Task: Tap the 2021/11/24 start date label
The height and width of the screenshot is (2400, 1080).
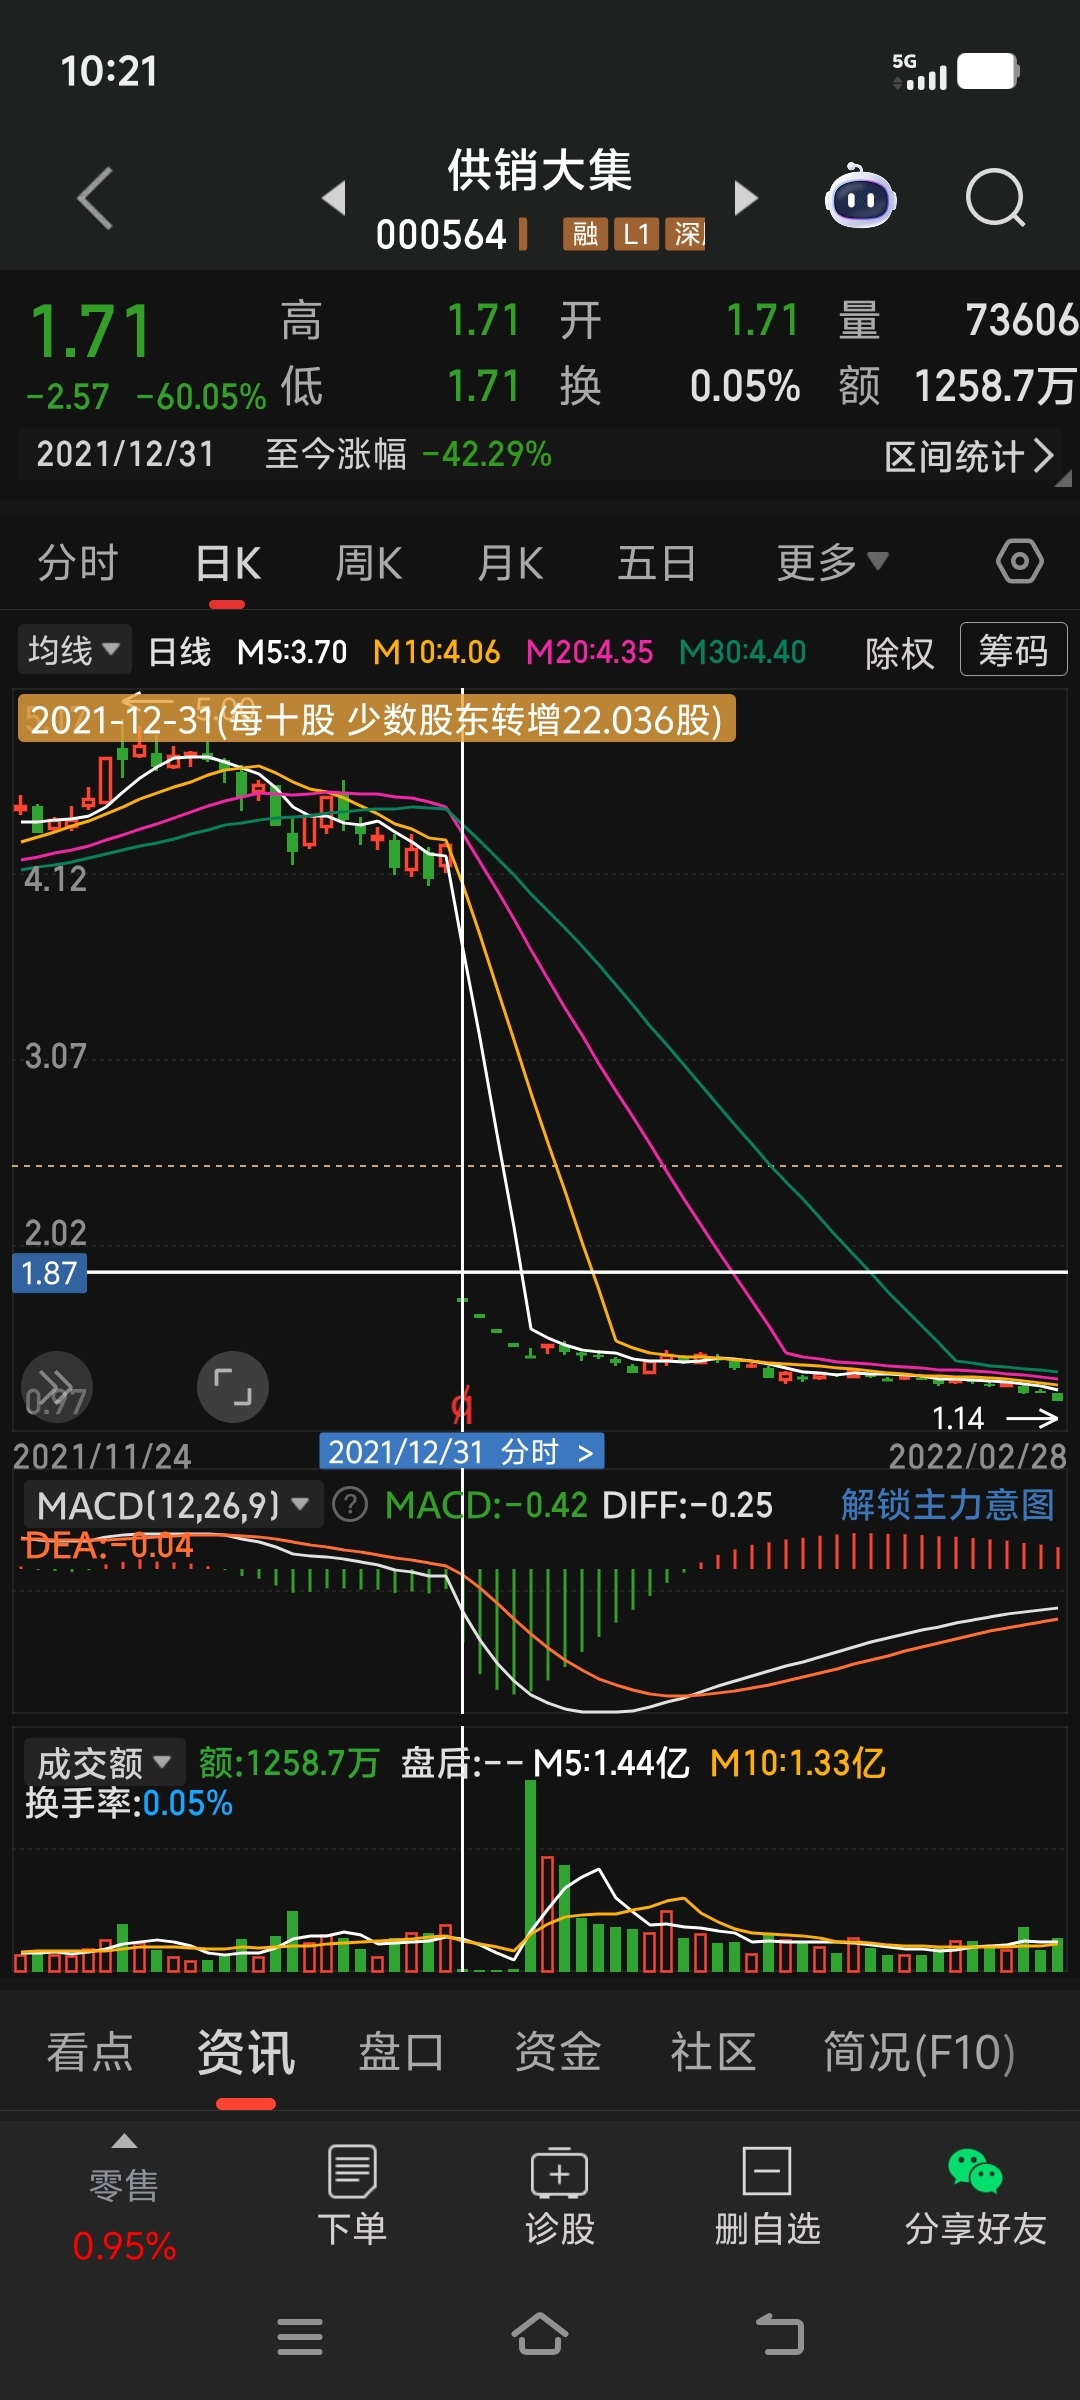Action: click(102, 1457)
